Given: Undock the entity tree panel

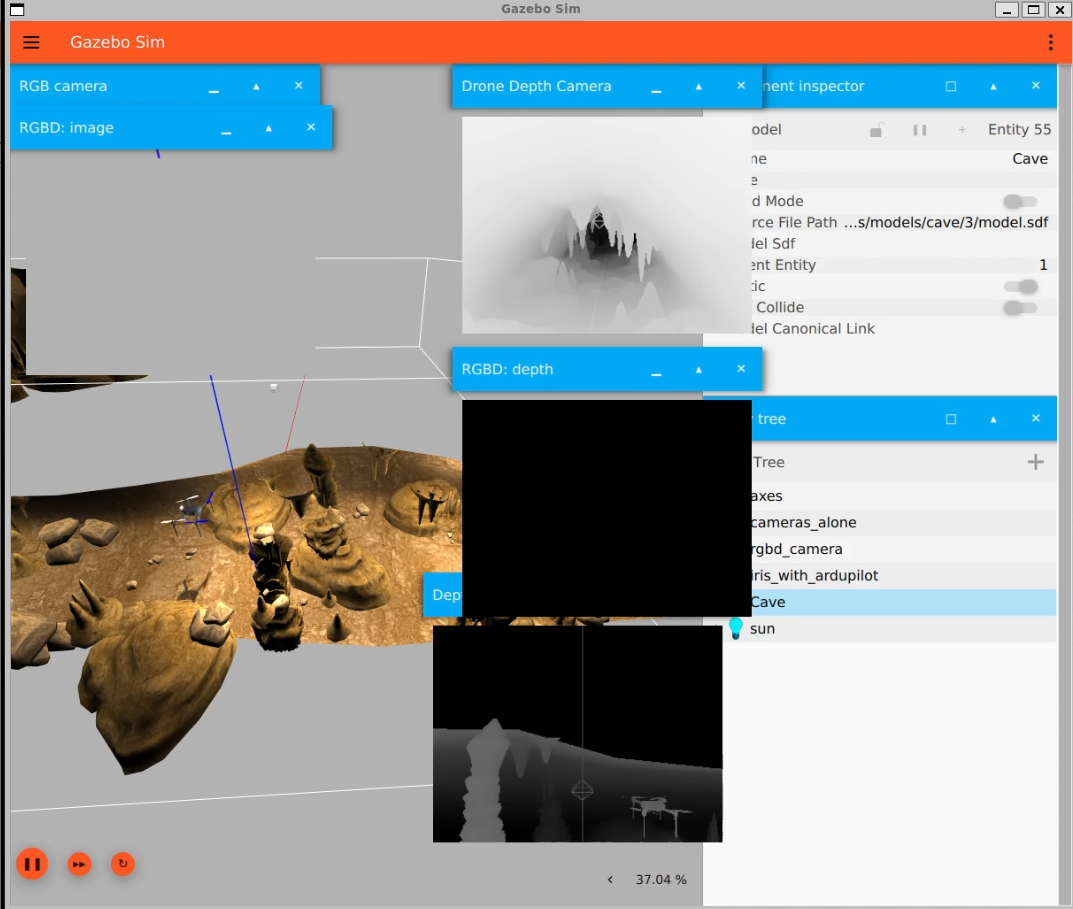Looking at the screenshot, I should pos(951,419).
